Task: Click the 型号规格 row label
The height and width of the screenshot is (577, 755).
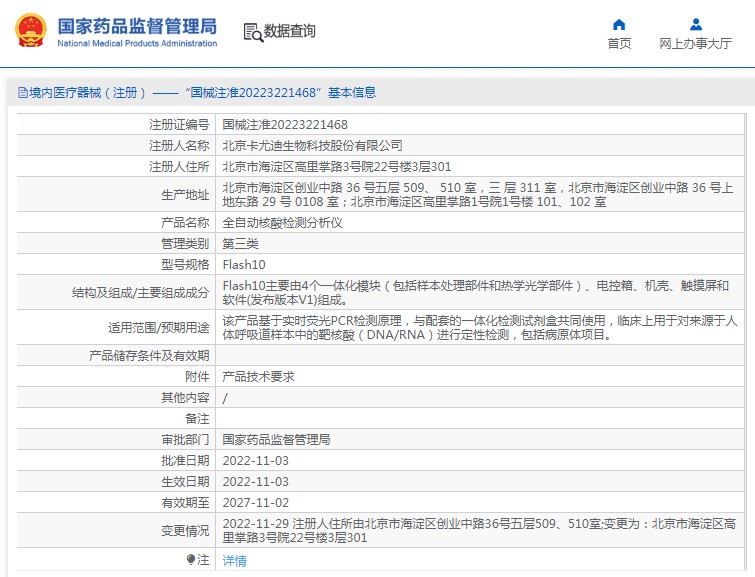Action: [x=185, y=264]
